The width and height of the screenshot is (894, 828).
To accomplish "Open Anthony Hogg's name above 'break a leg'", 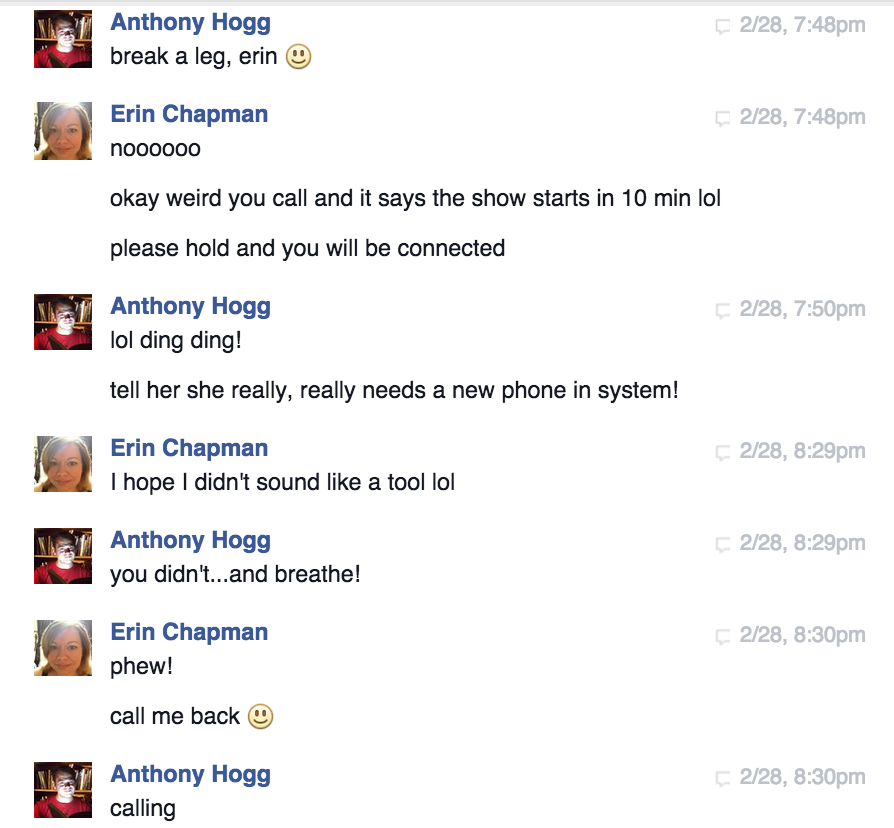I will click(x=190, y=22).
